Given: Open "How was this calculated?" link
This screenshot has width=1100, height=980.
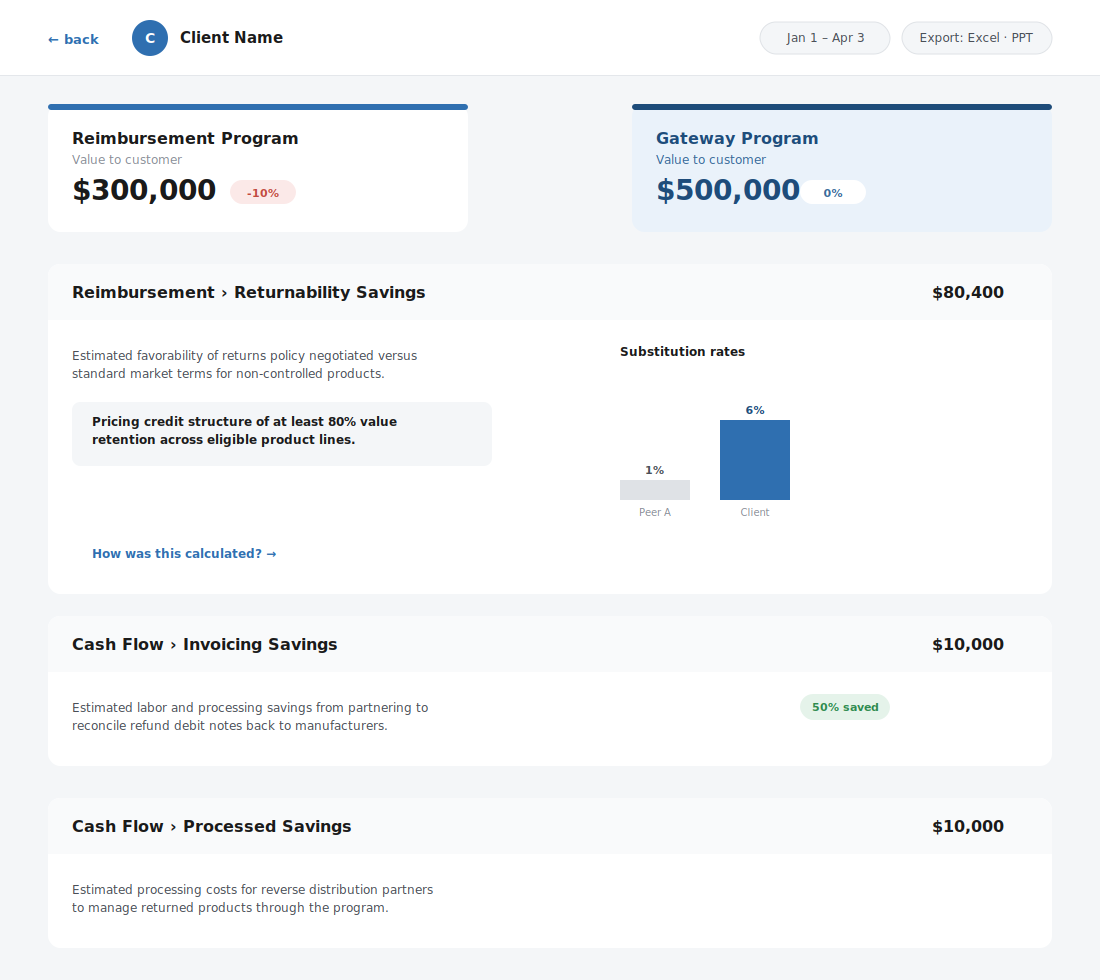Looking at the screenshot, I should [x=185, y=553].
